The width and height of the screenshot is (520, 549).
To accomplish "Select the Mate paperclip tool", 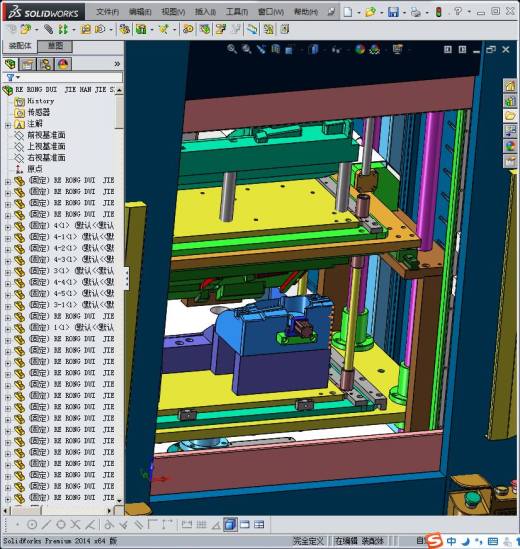I will coord(48,29).
